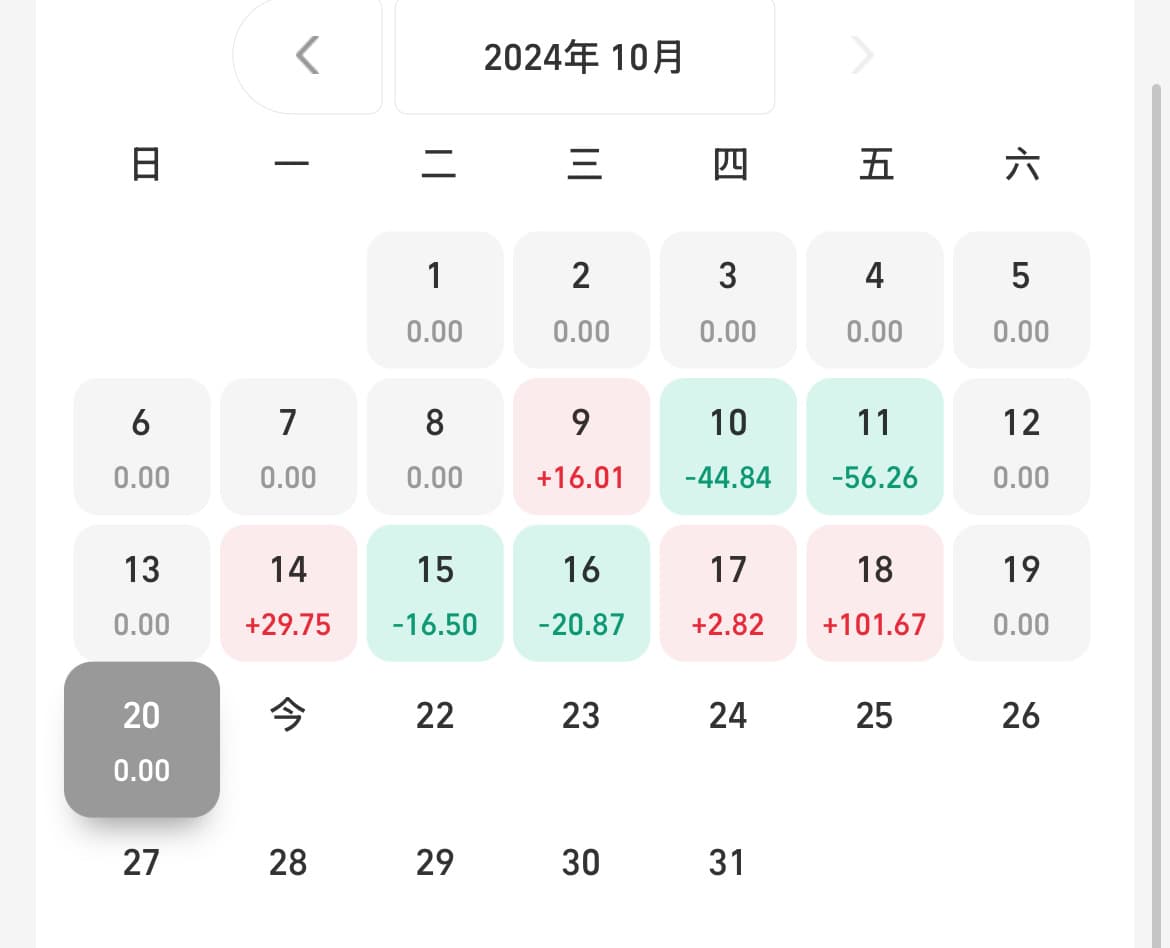
Task: Open October 17 with +2.82
Action: coord(728,594)
